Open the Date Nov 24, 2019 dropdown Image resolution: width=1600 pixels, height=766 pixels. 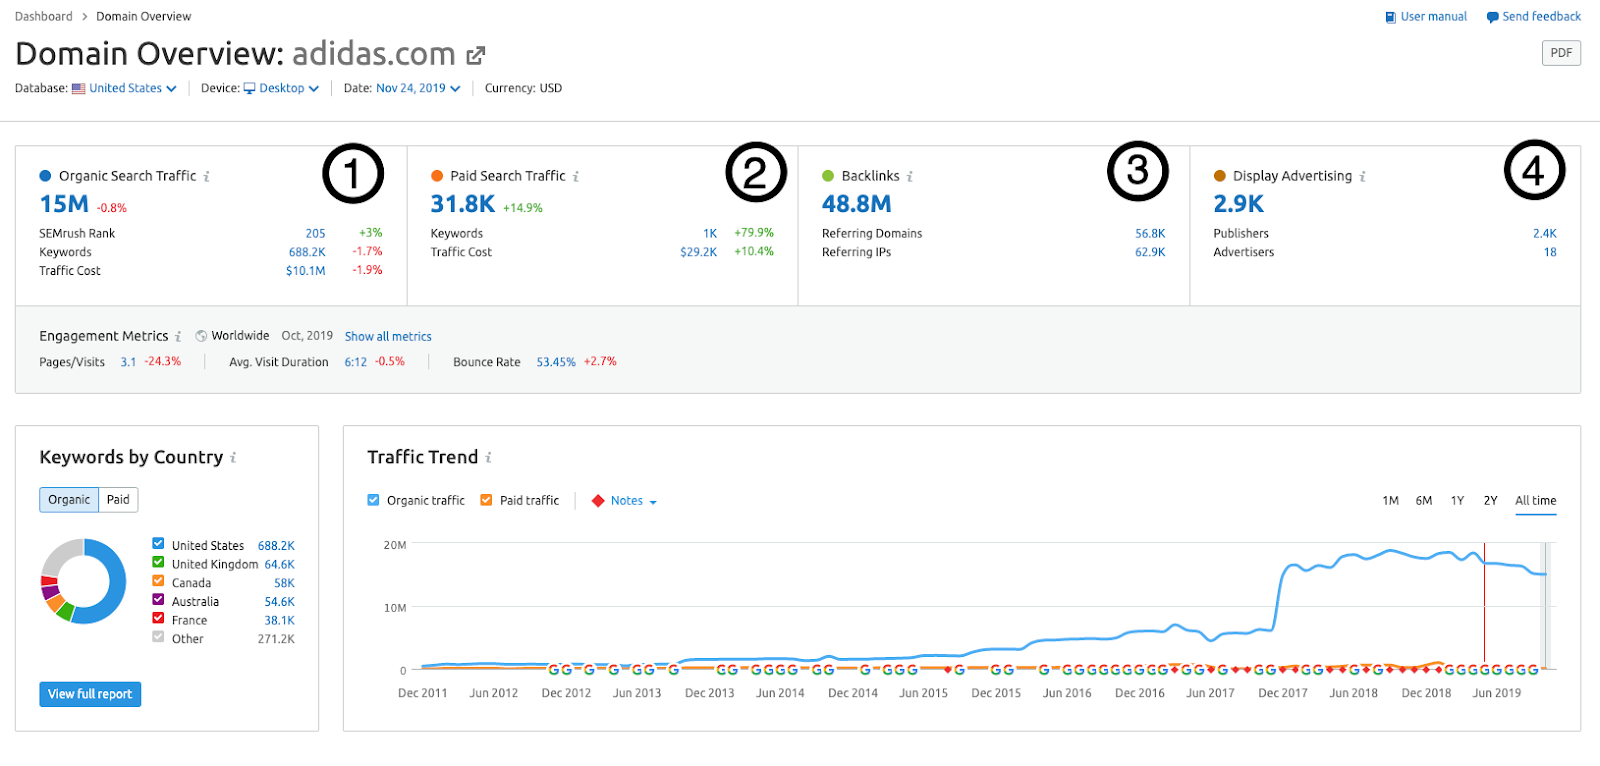[418, 88]
